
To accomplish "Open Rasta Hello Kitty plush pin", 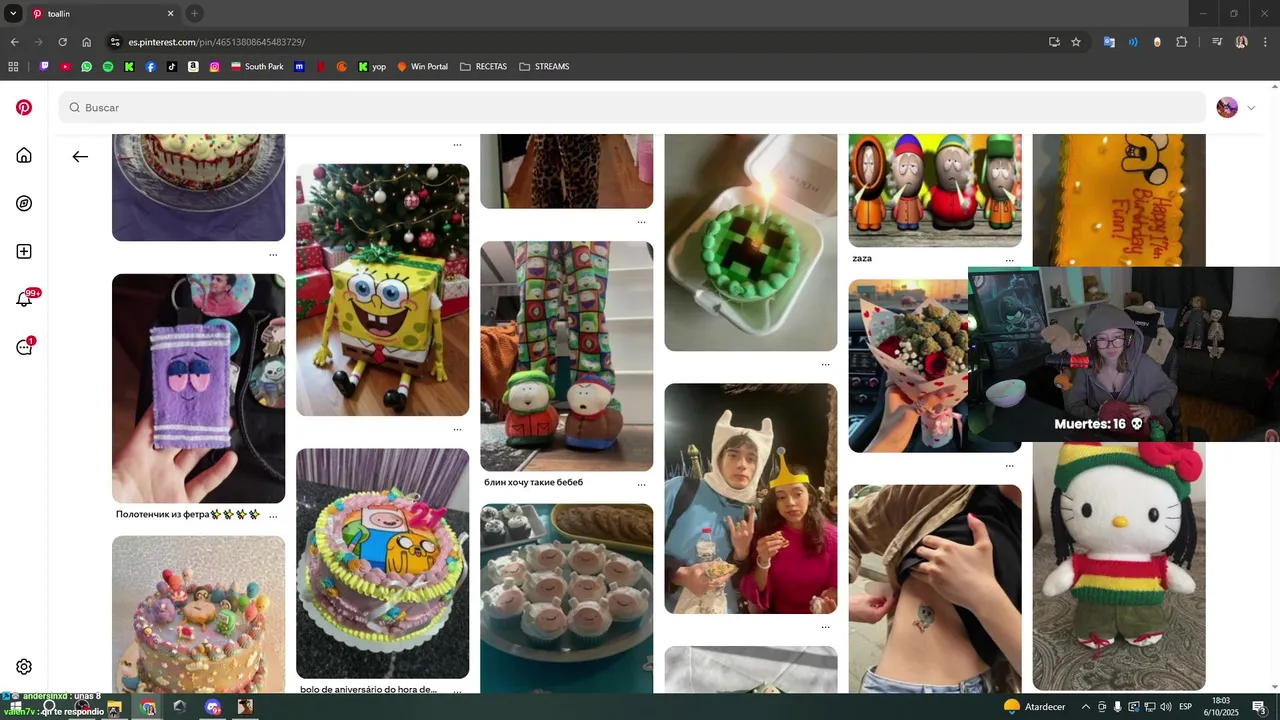I will (x=1119, y=566).
